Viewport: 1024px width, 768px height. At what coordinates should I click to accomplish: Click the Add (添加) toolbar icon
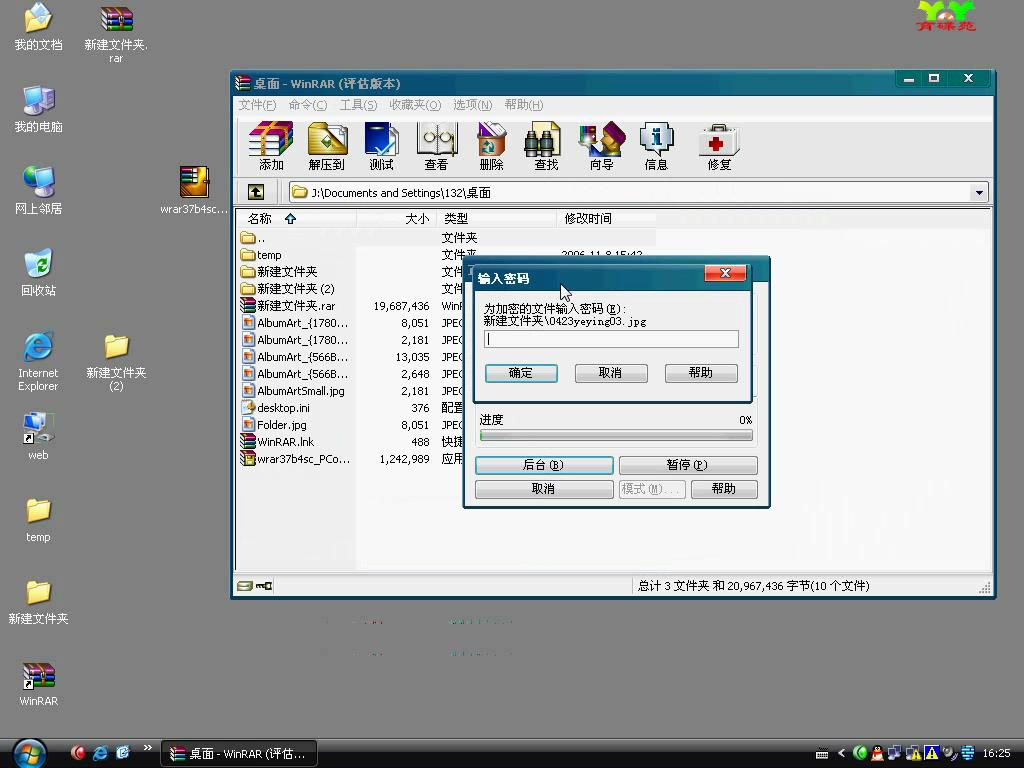pos(271,146)
